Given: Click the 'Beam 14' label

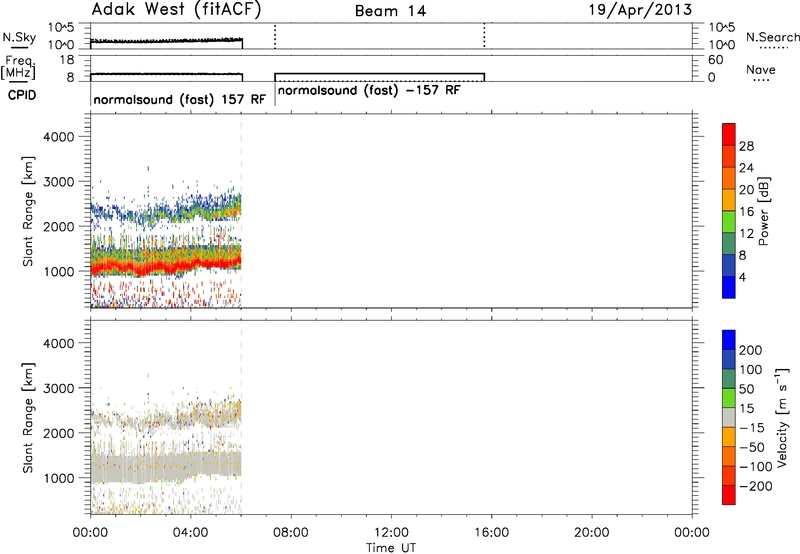Looking at the screenshot, I should 390,11.
